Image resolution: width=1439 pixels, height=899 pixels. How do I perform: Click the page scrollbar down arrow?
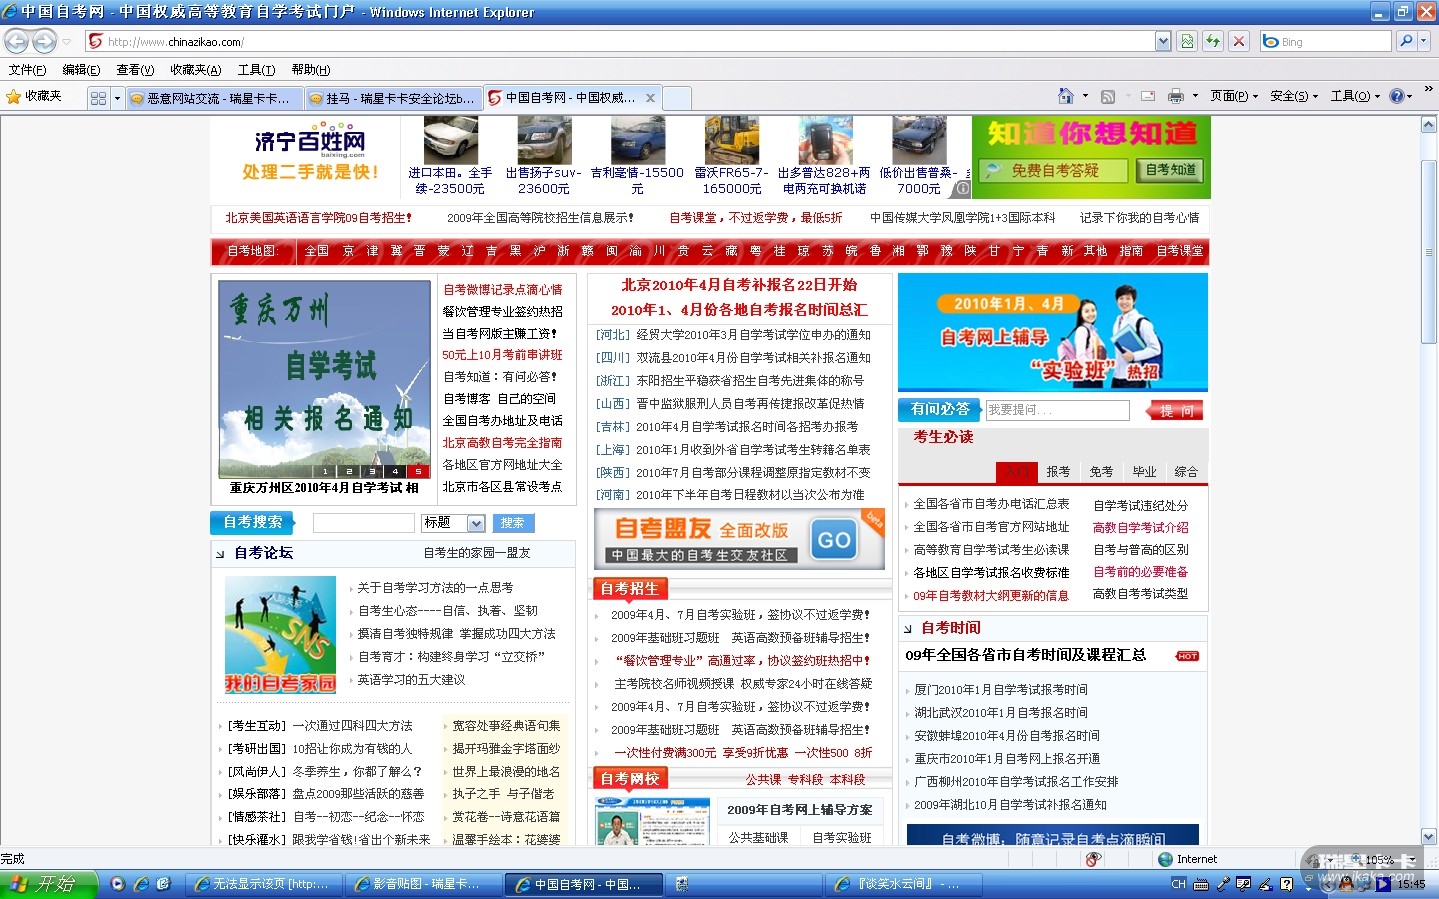point(1429,837)
